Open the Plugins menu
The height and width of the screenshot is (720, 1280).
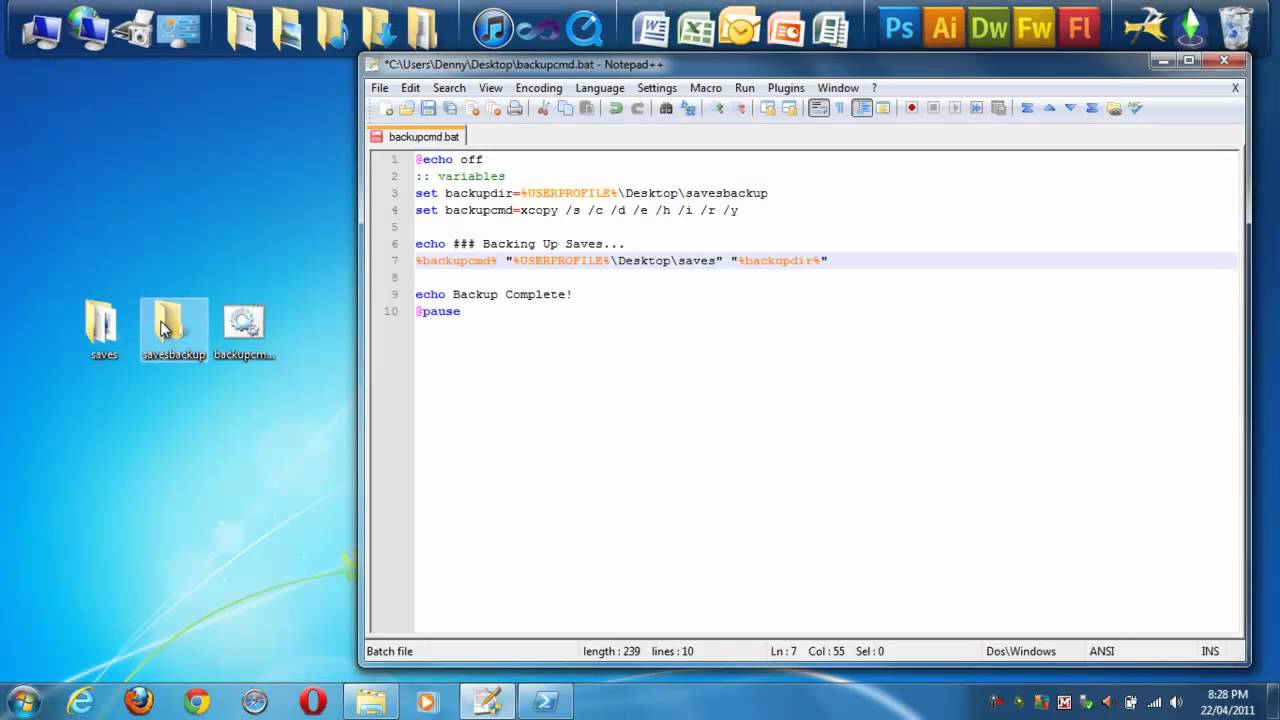coord(786,88)
